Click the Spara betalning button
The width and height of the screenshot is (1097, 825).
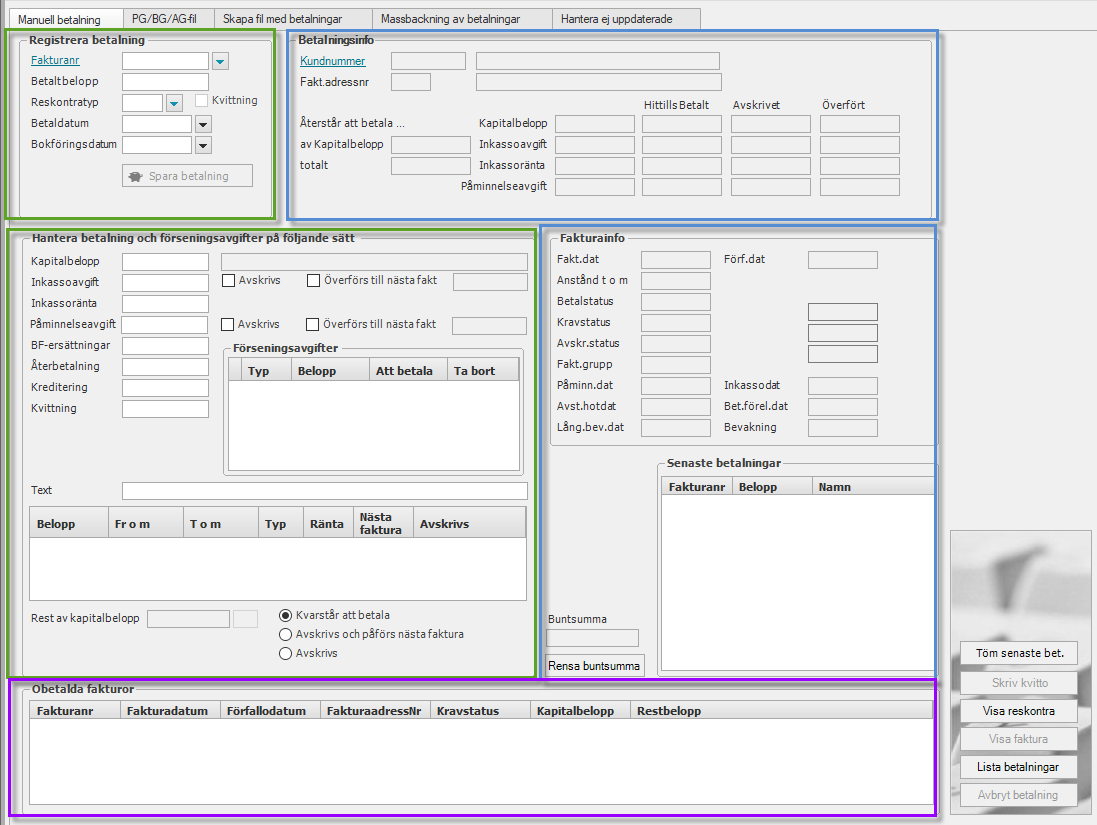pyautogui.click(x=187, y=176)
